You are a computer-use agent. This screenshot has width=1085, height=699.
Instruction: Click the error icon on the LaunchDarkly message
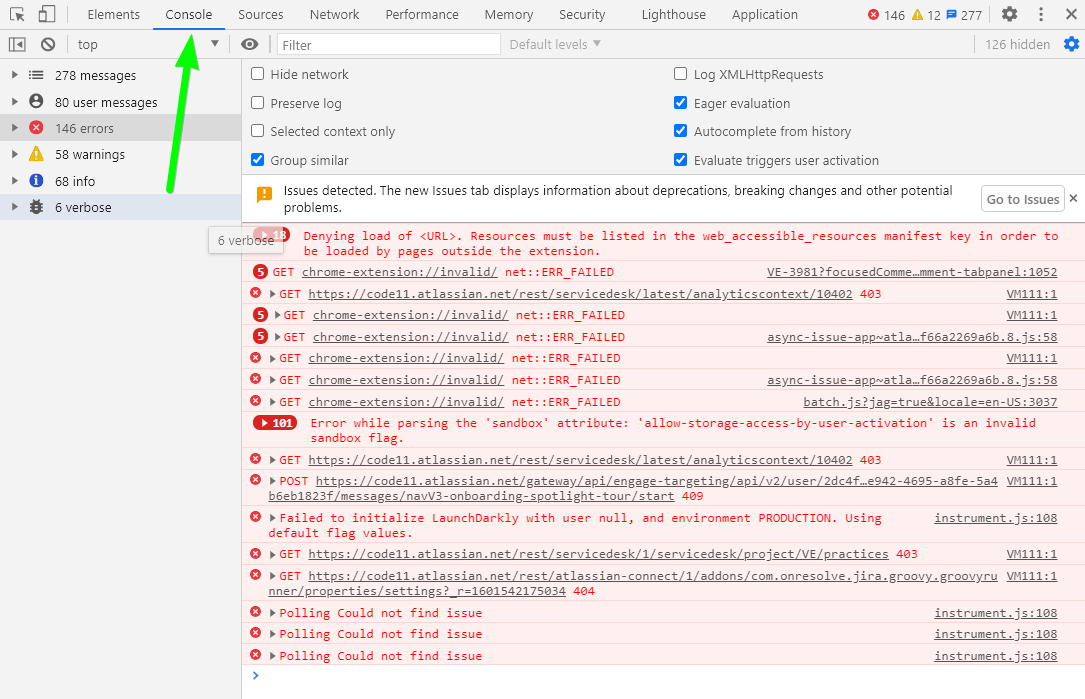(255, 517)
